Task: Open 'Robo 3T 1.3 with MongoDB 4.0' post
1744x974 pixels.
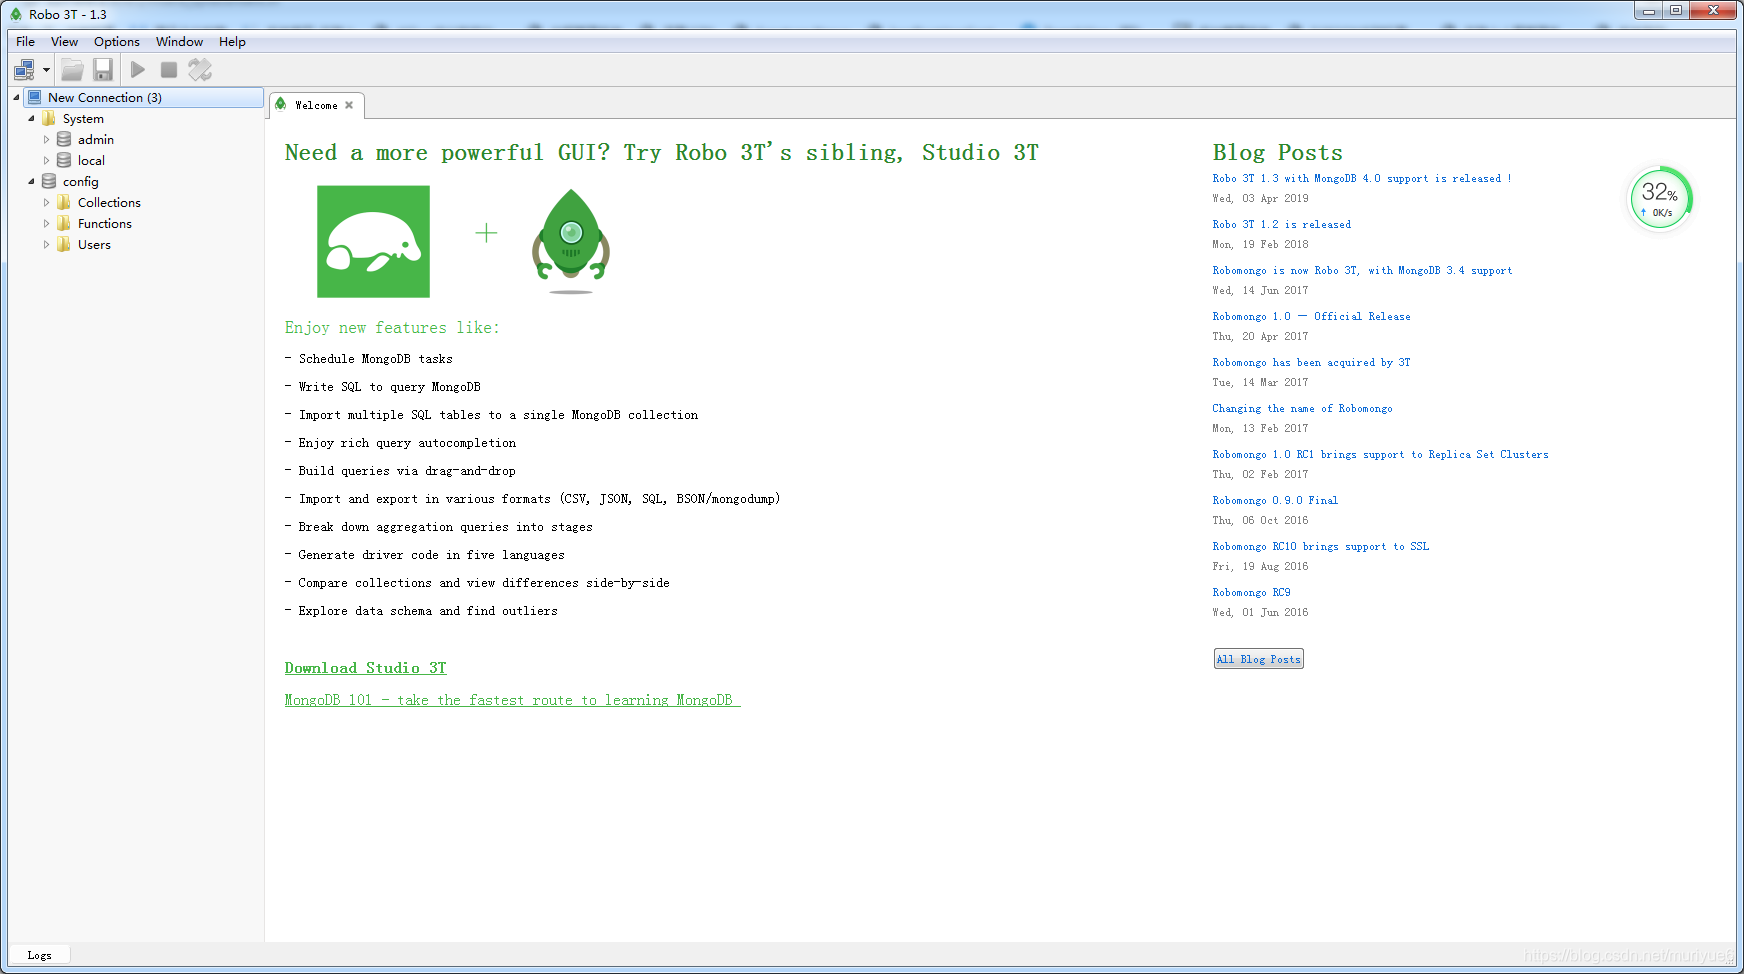Action: tap(1361, 178)
